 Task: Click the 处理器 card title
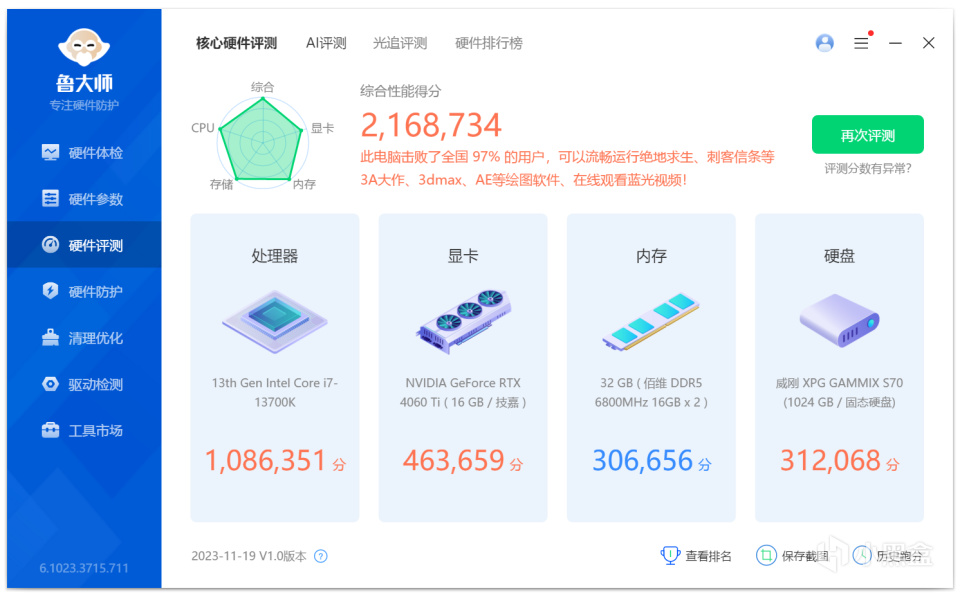(274, 256)
